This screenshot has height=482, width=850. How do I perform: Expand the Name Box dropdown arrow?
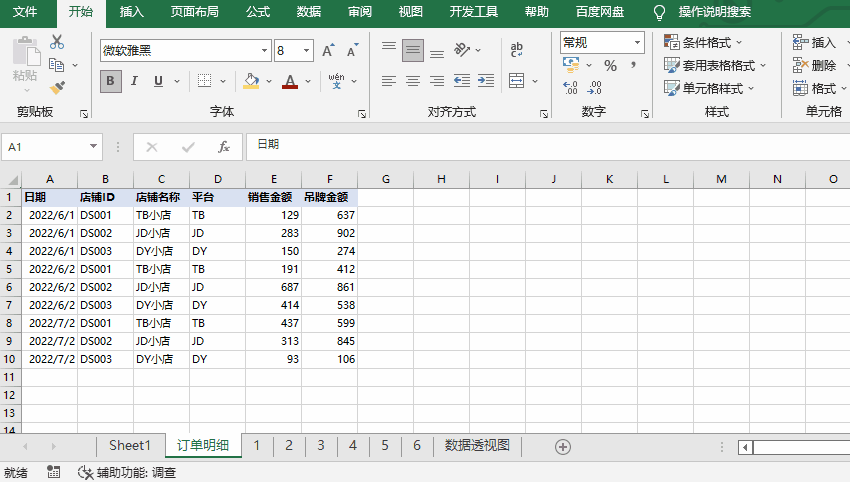(93, 146)
